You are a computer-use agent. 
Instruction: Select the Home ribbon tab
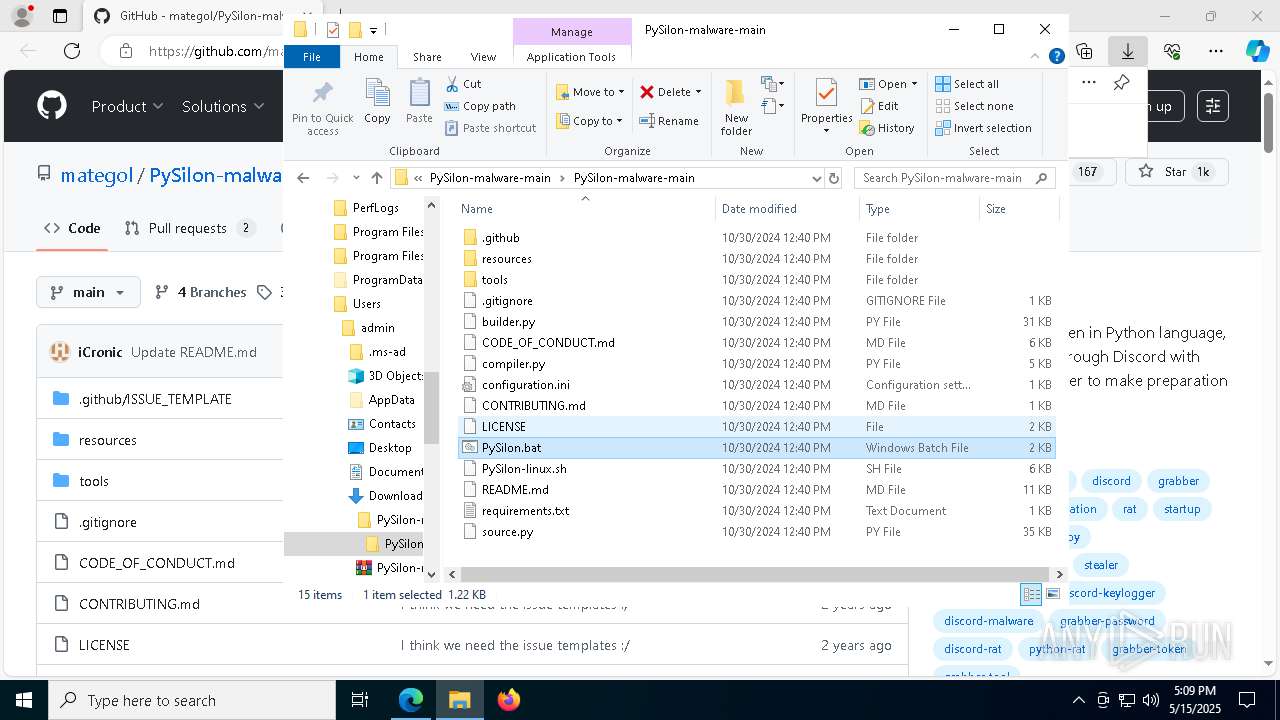click(368, 57)
